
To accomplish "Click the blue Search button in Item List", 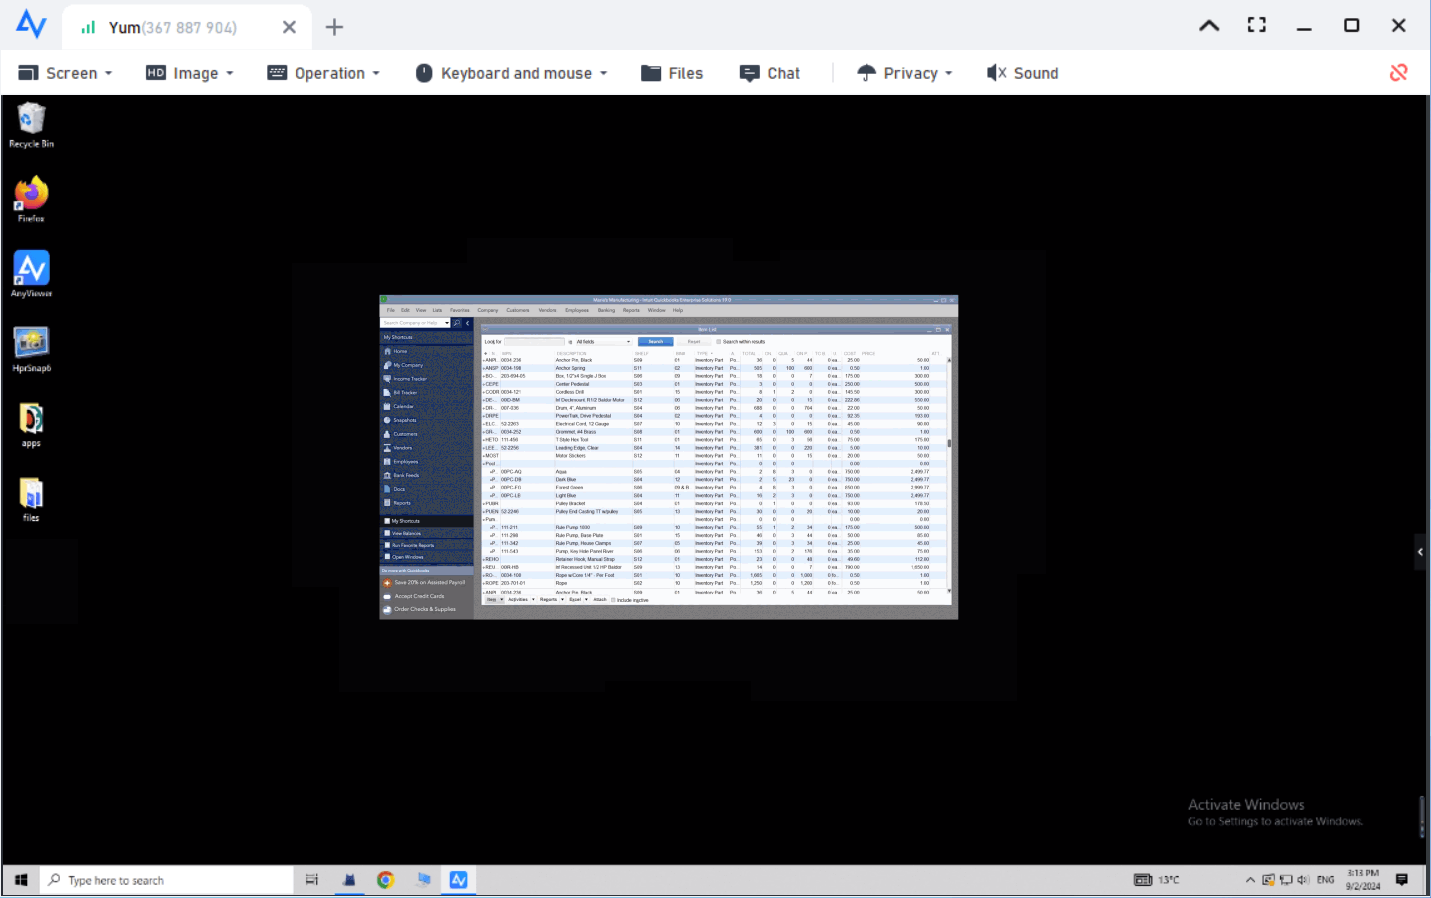I will click(x=655, y=342).
